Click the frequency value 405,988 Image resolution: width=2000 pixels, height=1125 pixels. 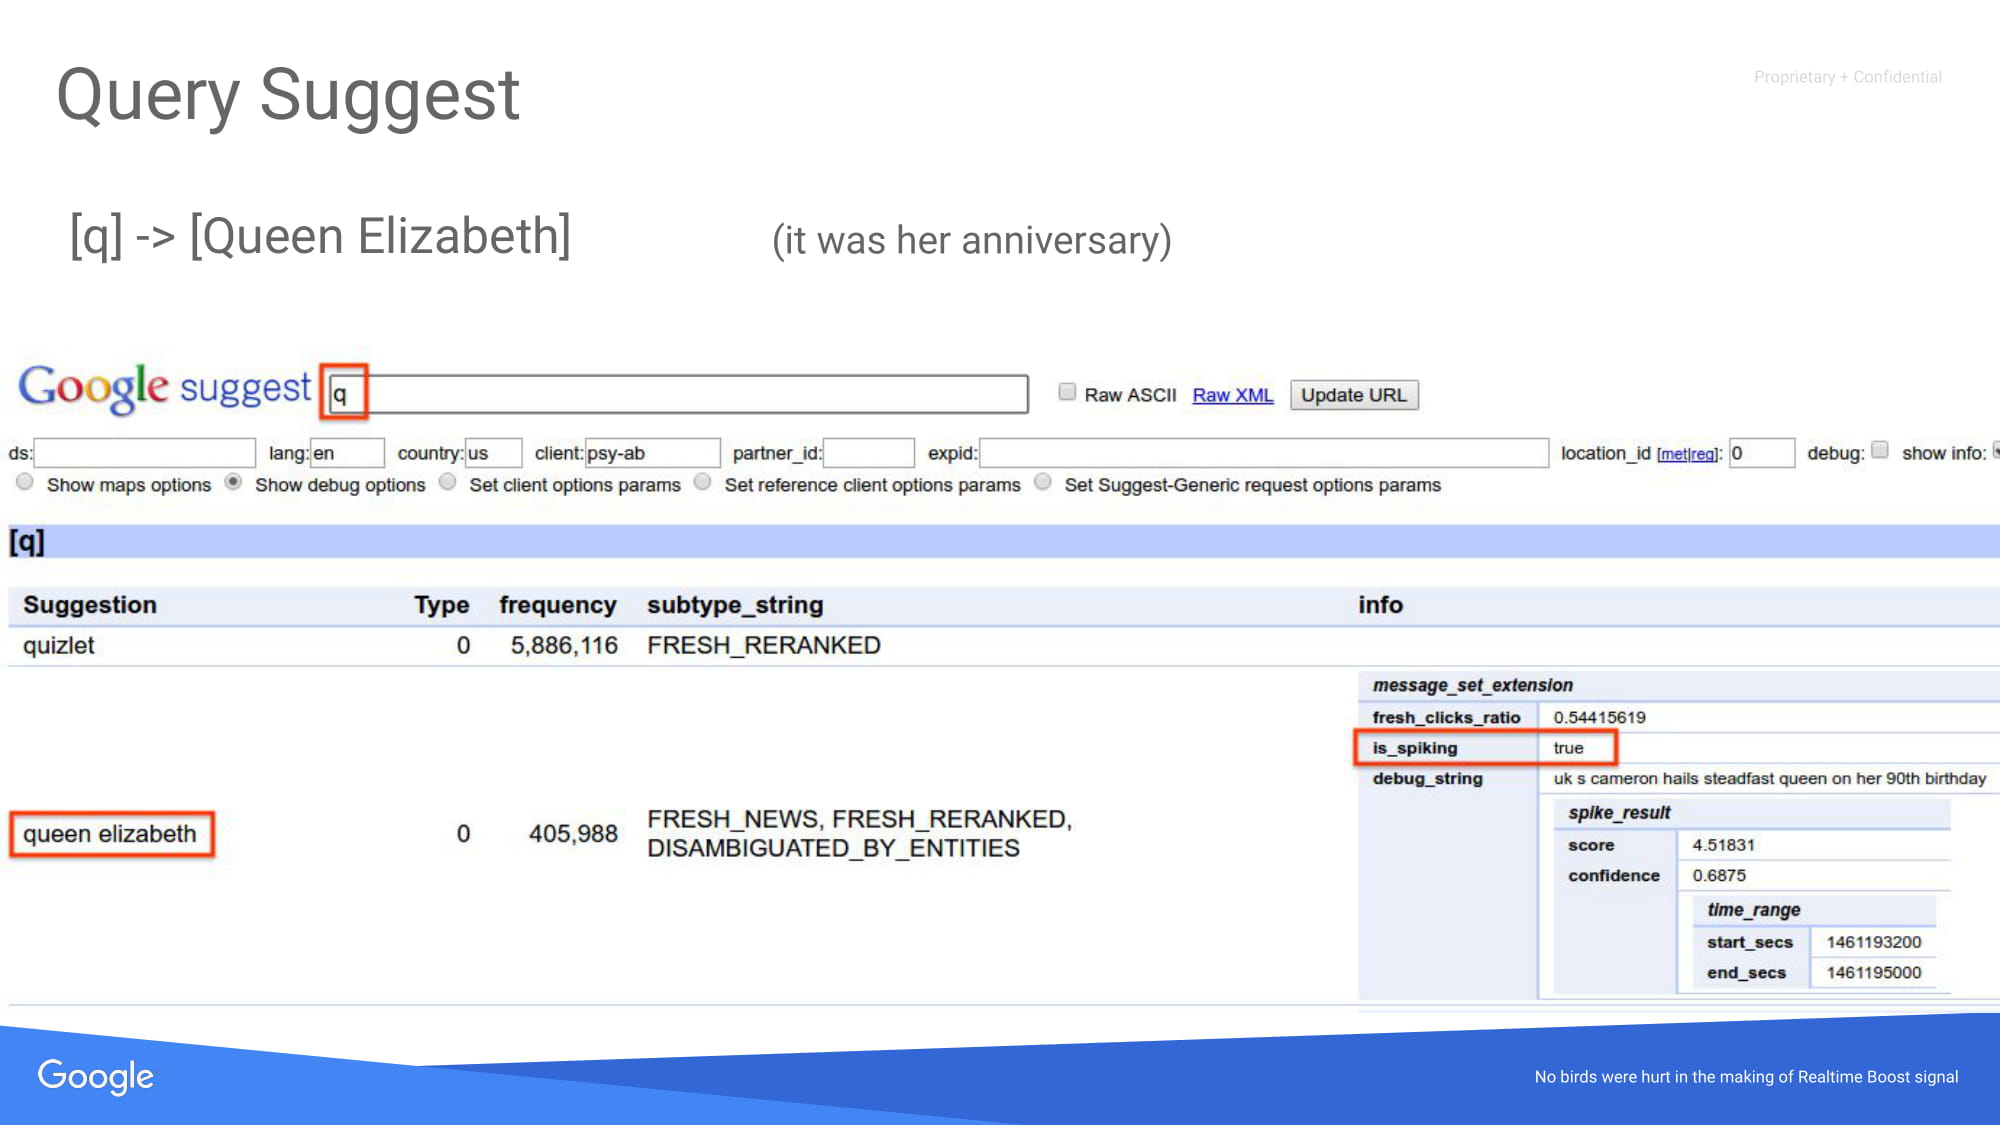(573, 834)
